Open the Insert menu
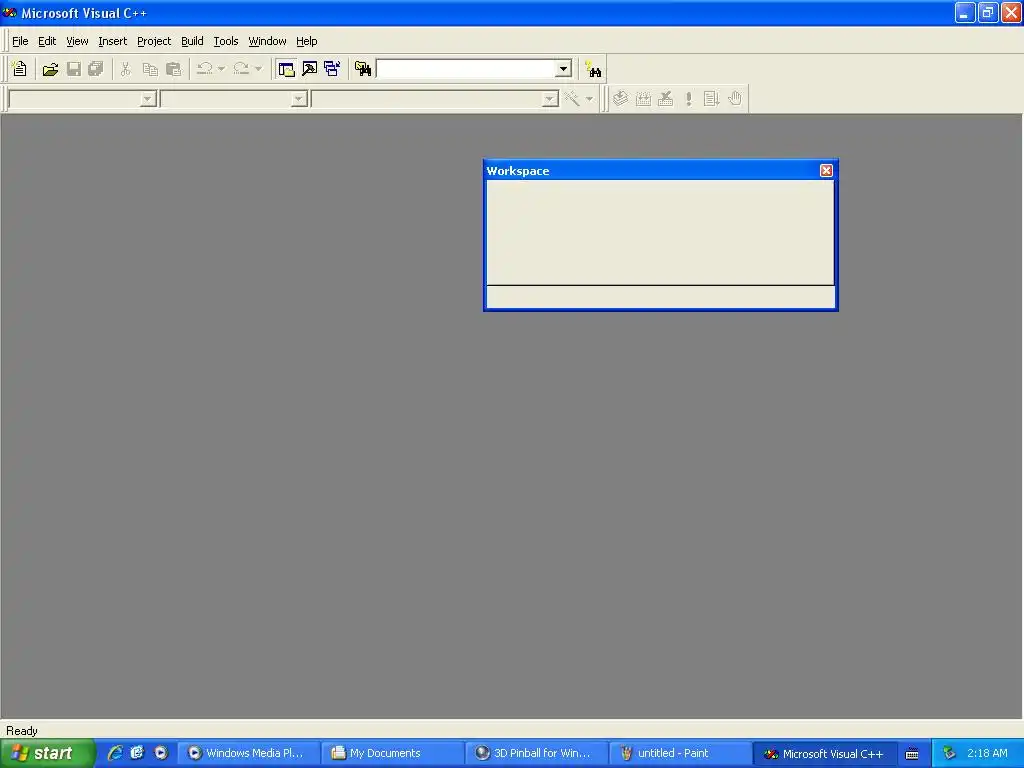 [112, 41]
